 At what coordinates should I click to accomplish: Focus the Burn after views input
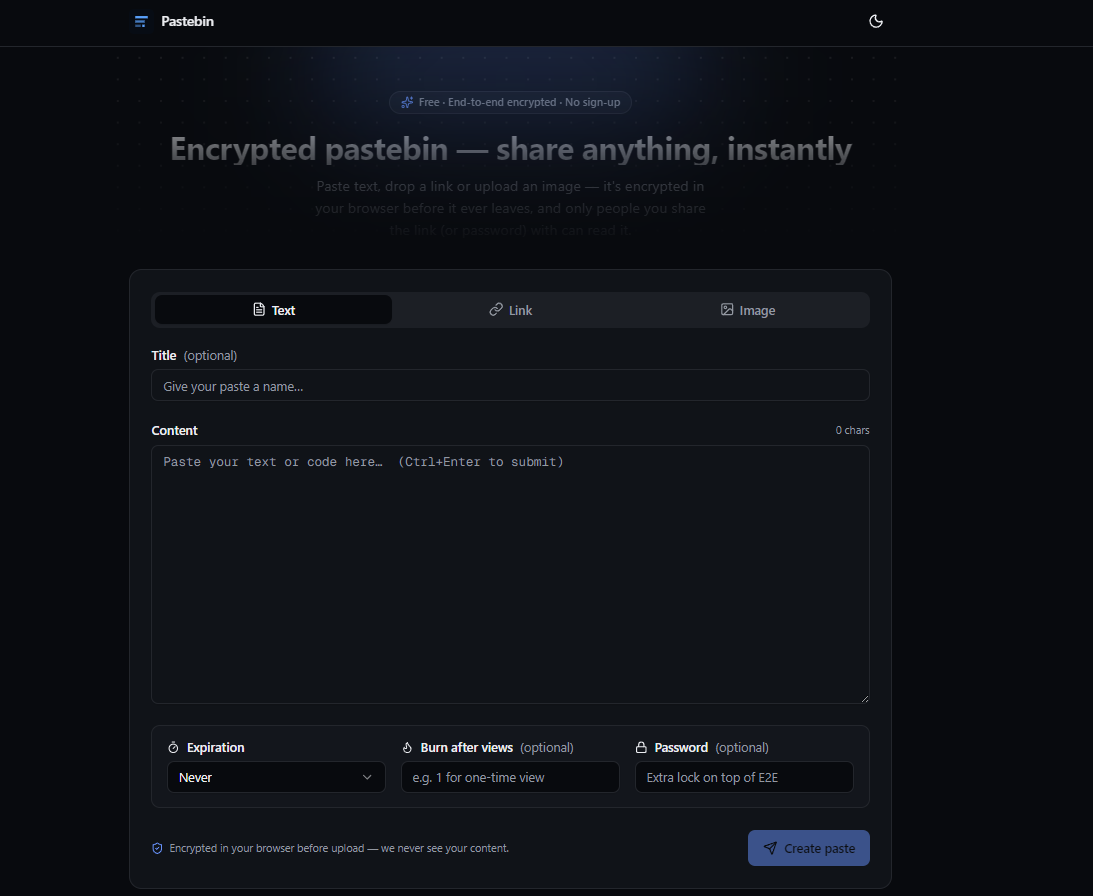510,777
